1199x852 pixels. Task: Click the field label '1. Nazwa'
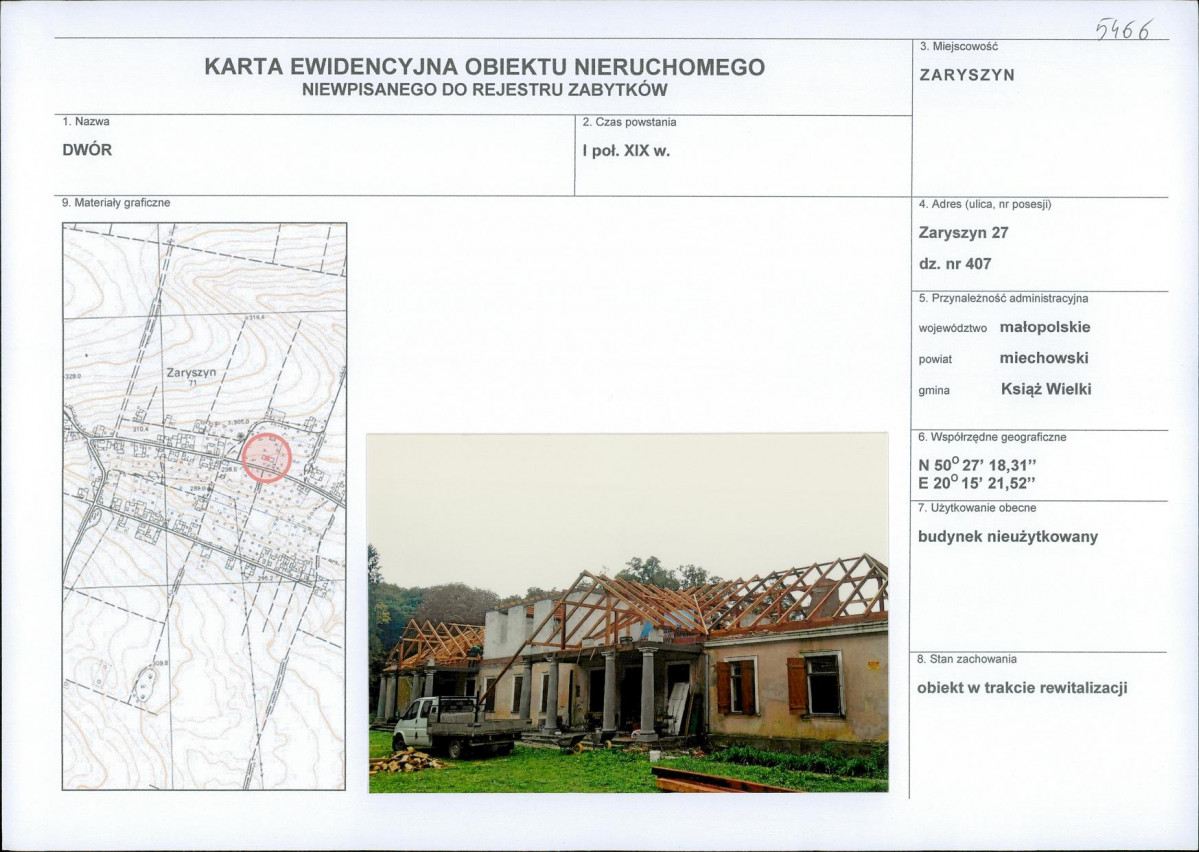click(86, 122)
